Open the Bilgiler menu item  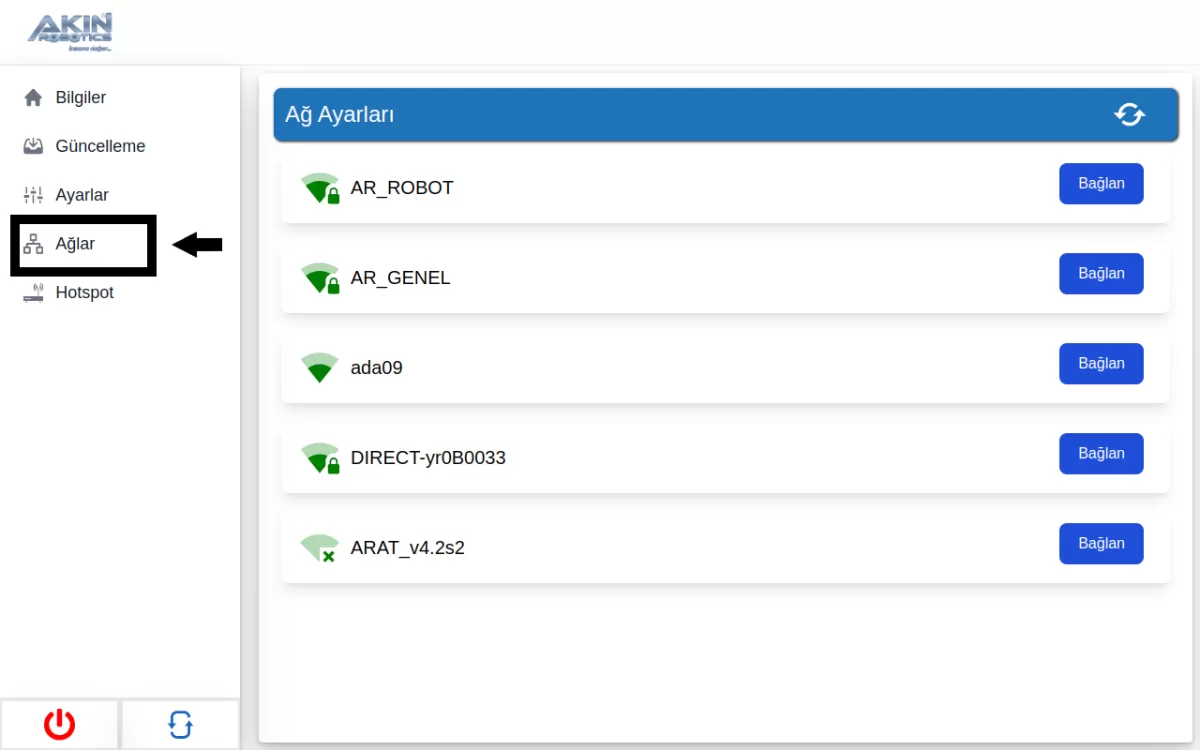coord(80,98)
